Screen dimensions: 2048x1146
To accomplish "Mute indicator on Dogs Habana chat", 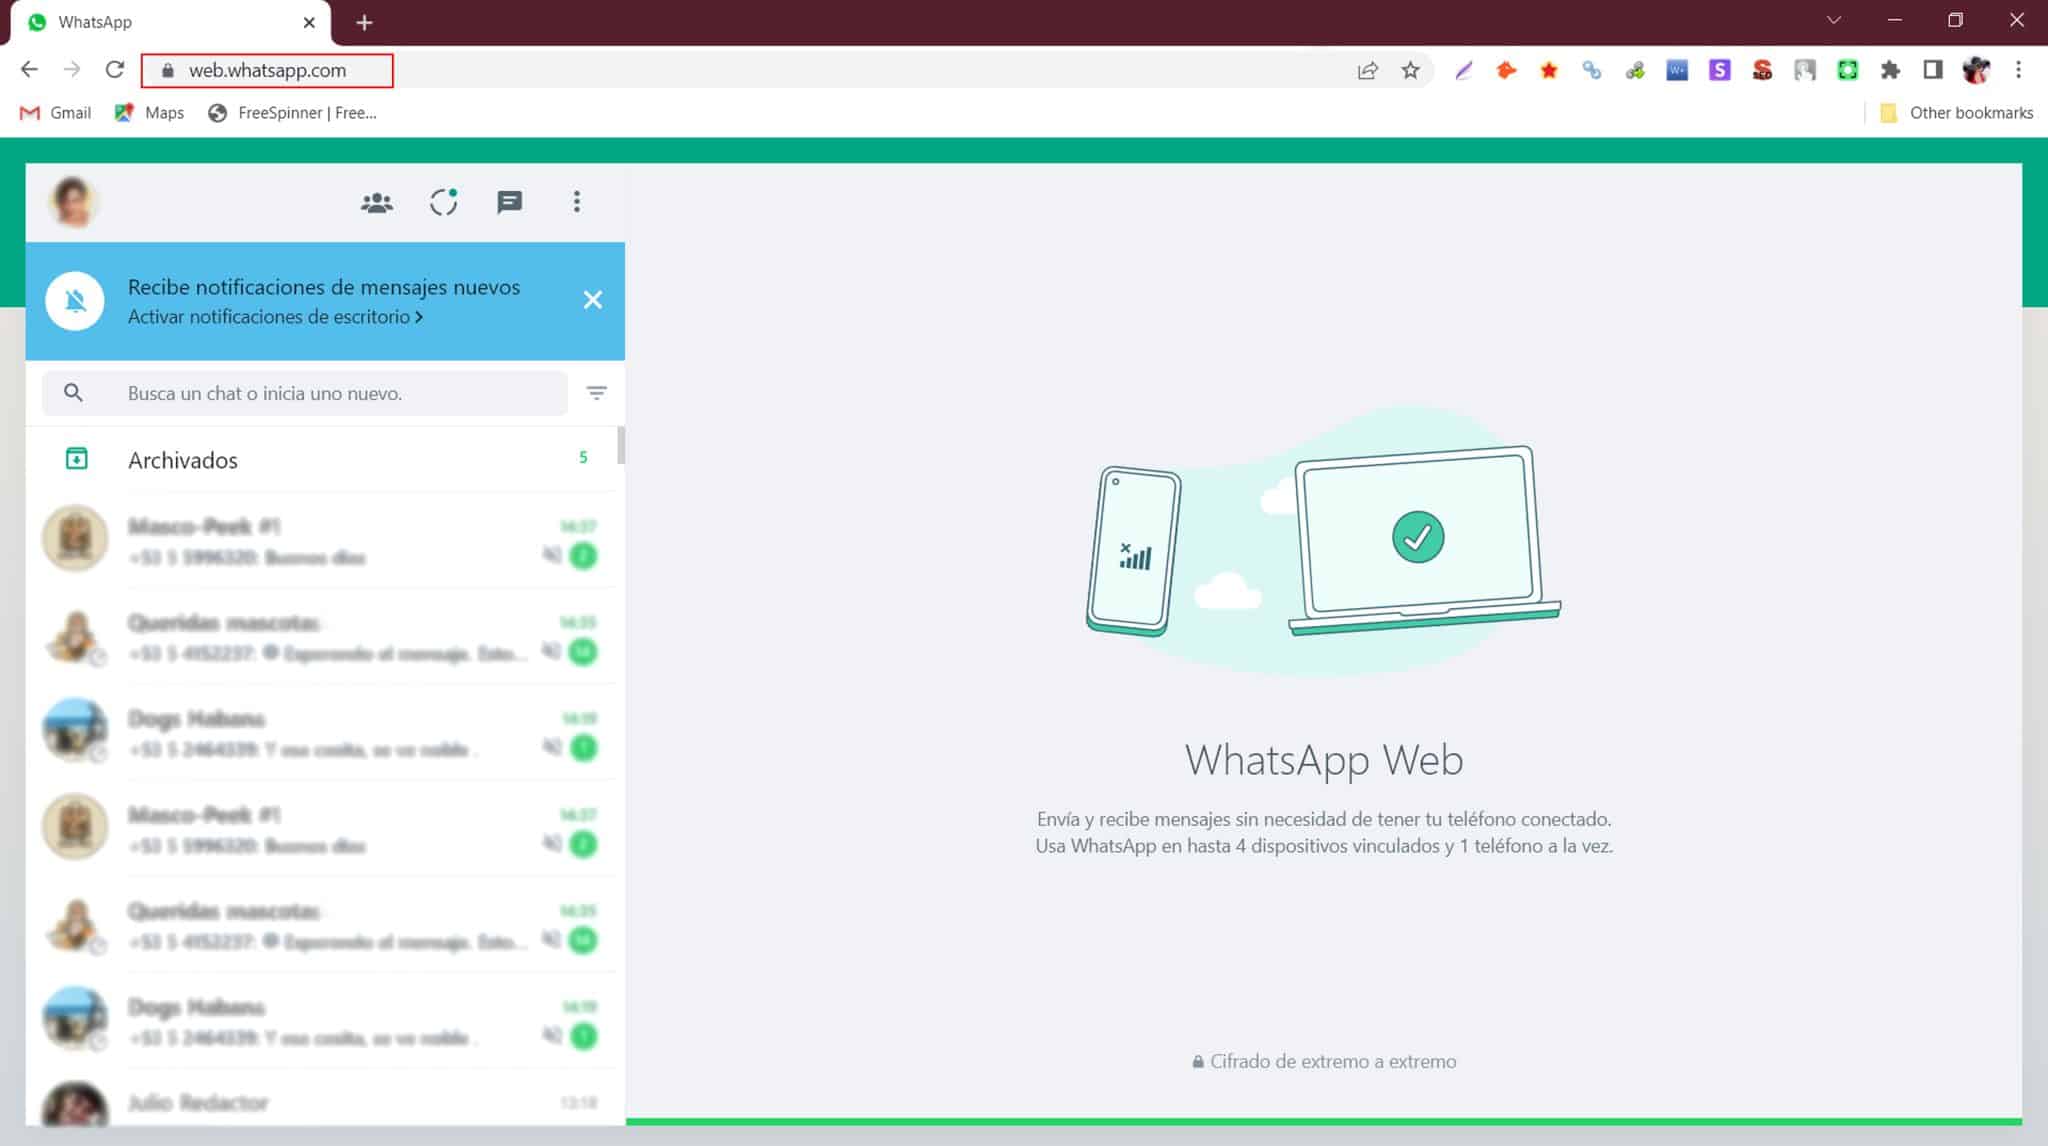I will click(550, 745).
